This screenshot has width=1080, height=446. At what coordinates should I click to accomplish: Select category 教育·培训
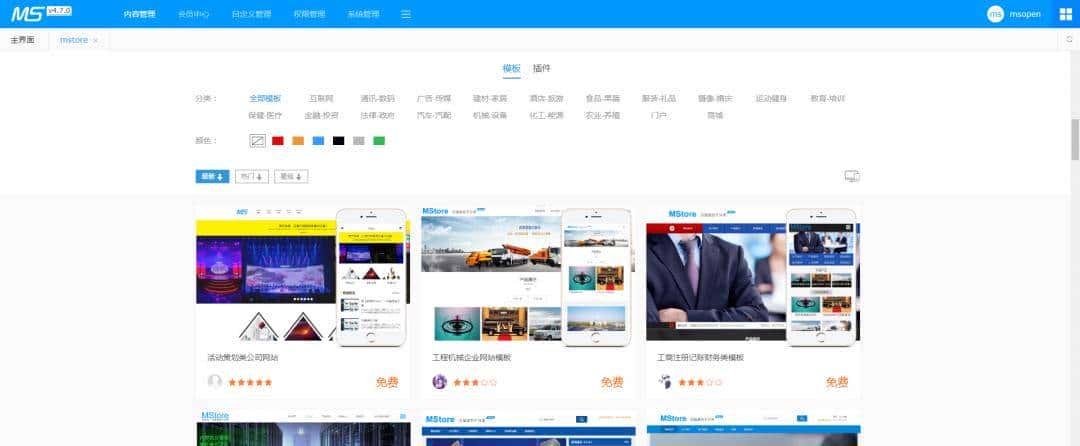[x=827, y=98]
